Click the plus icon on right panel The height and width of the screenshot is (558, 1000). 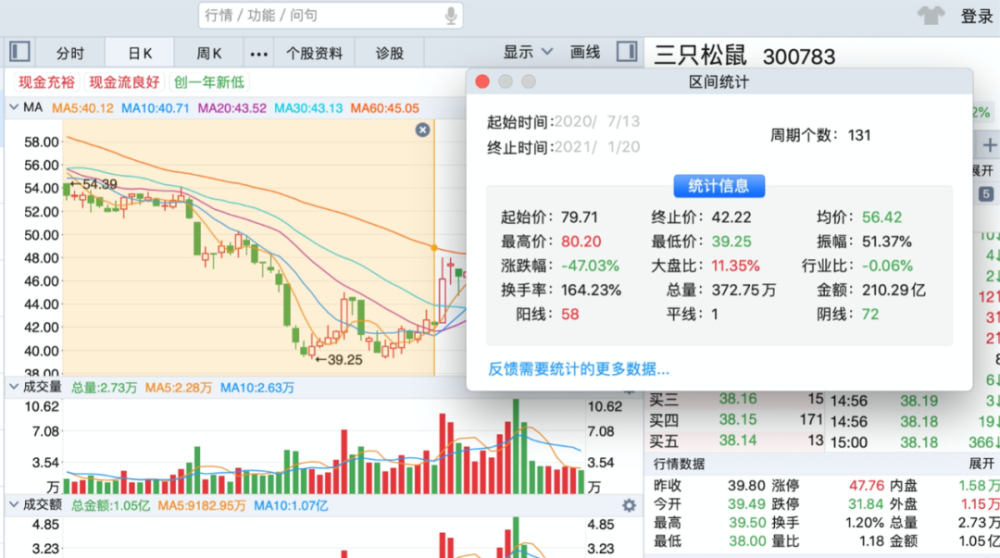pos(989,145)
